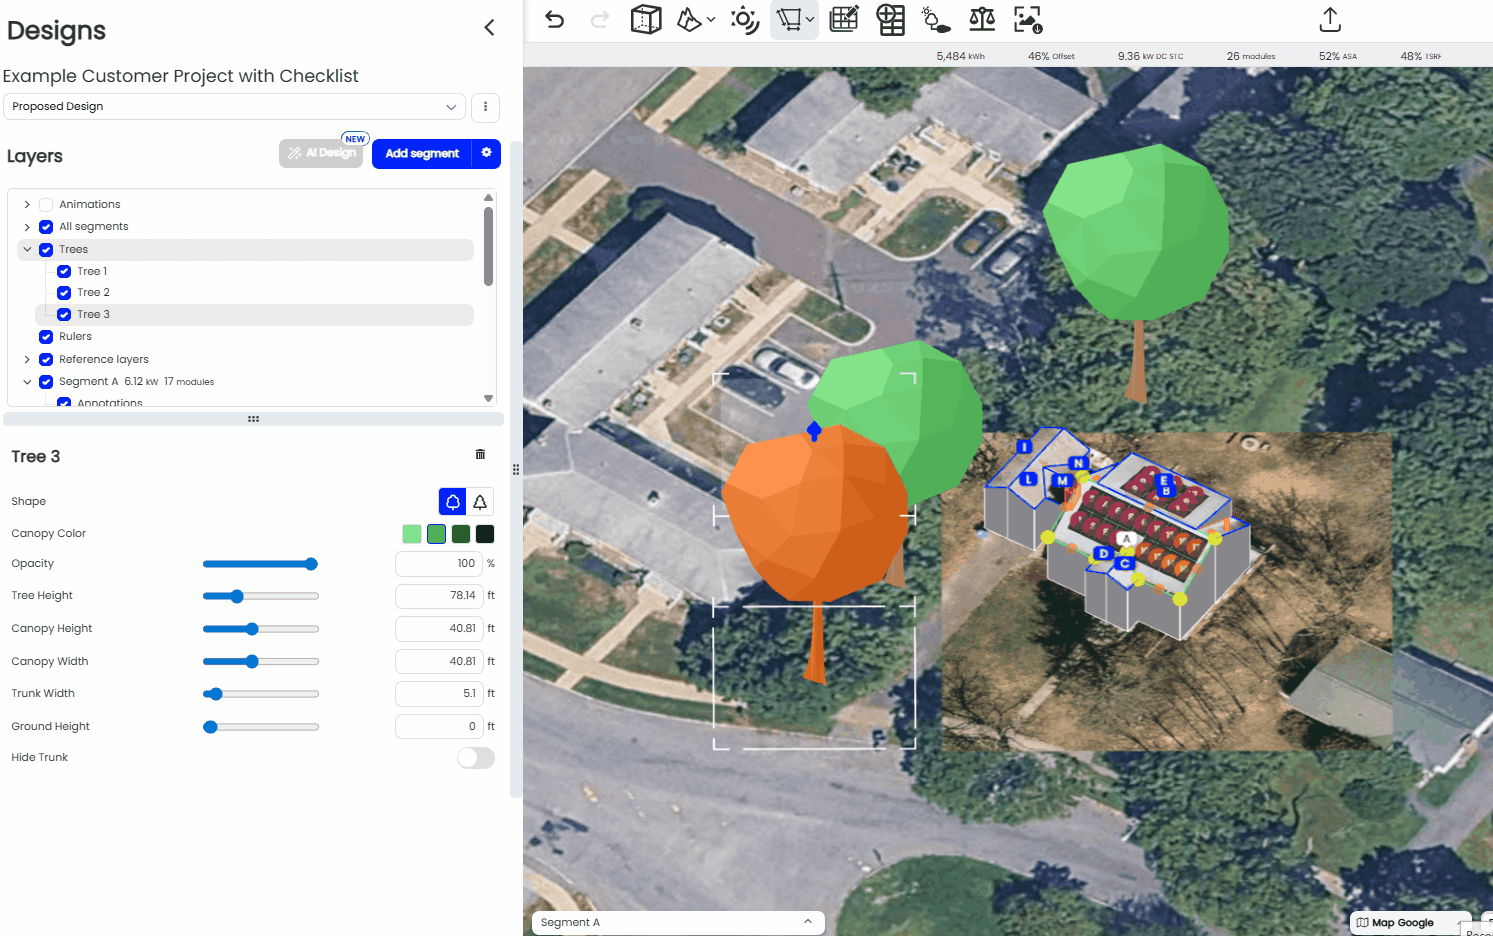Open the design options three-dot menu
Screen dimensions: 1493x936
tap(485, 107)
